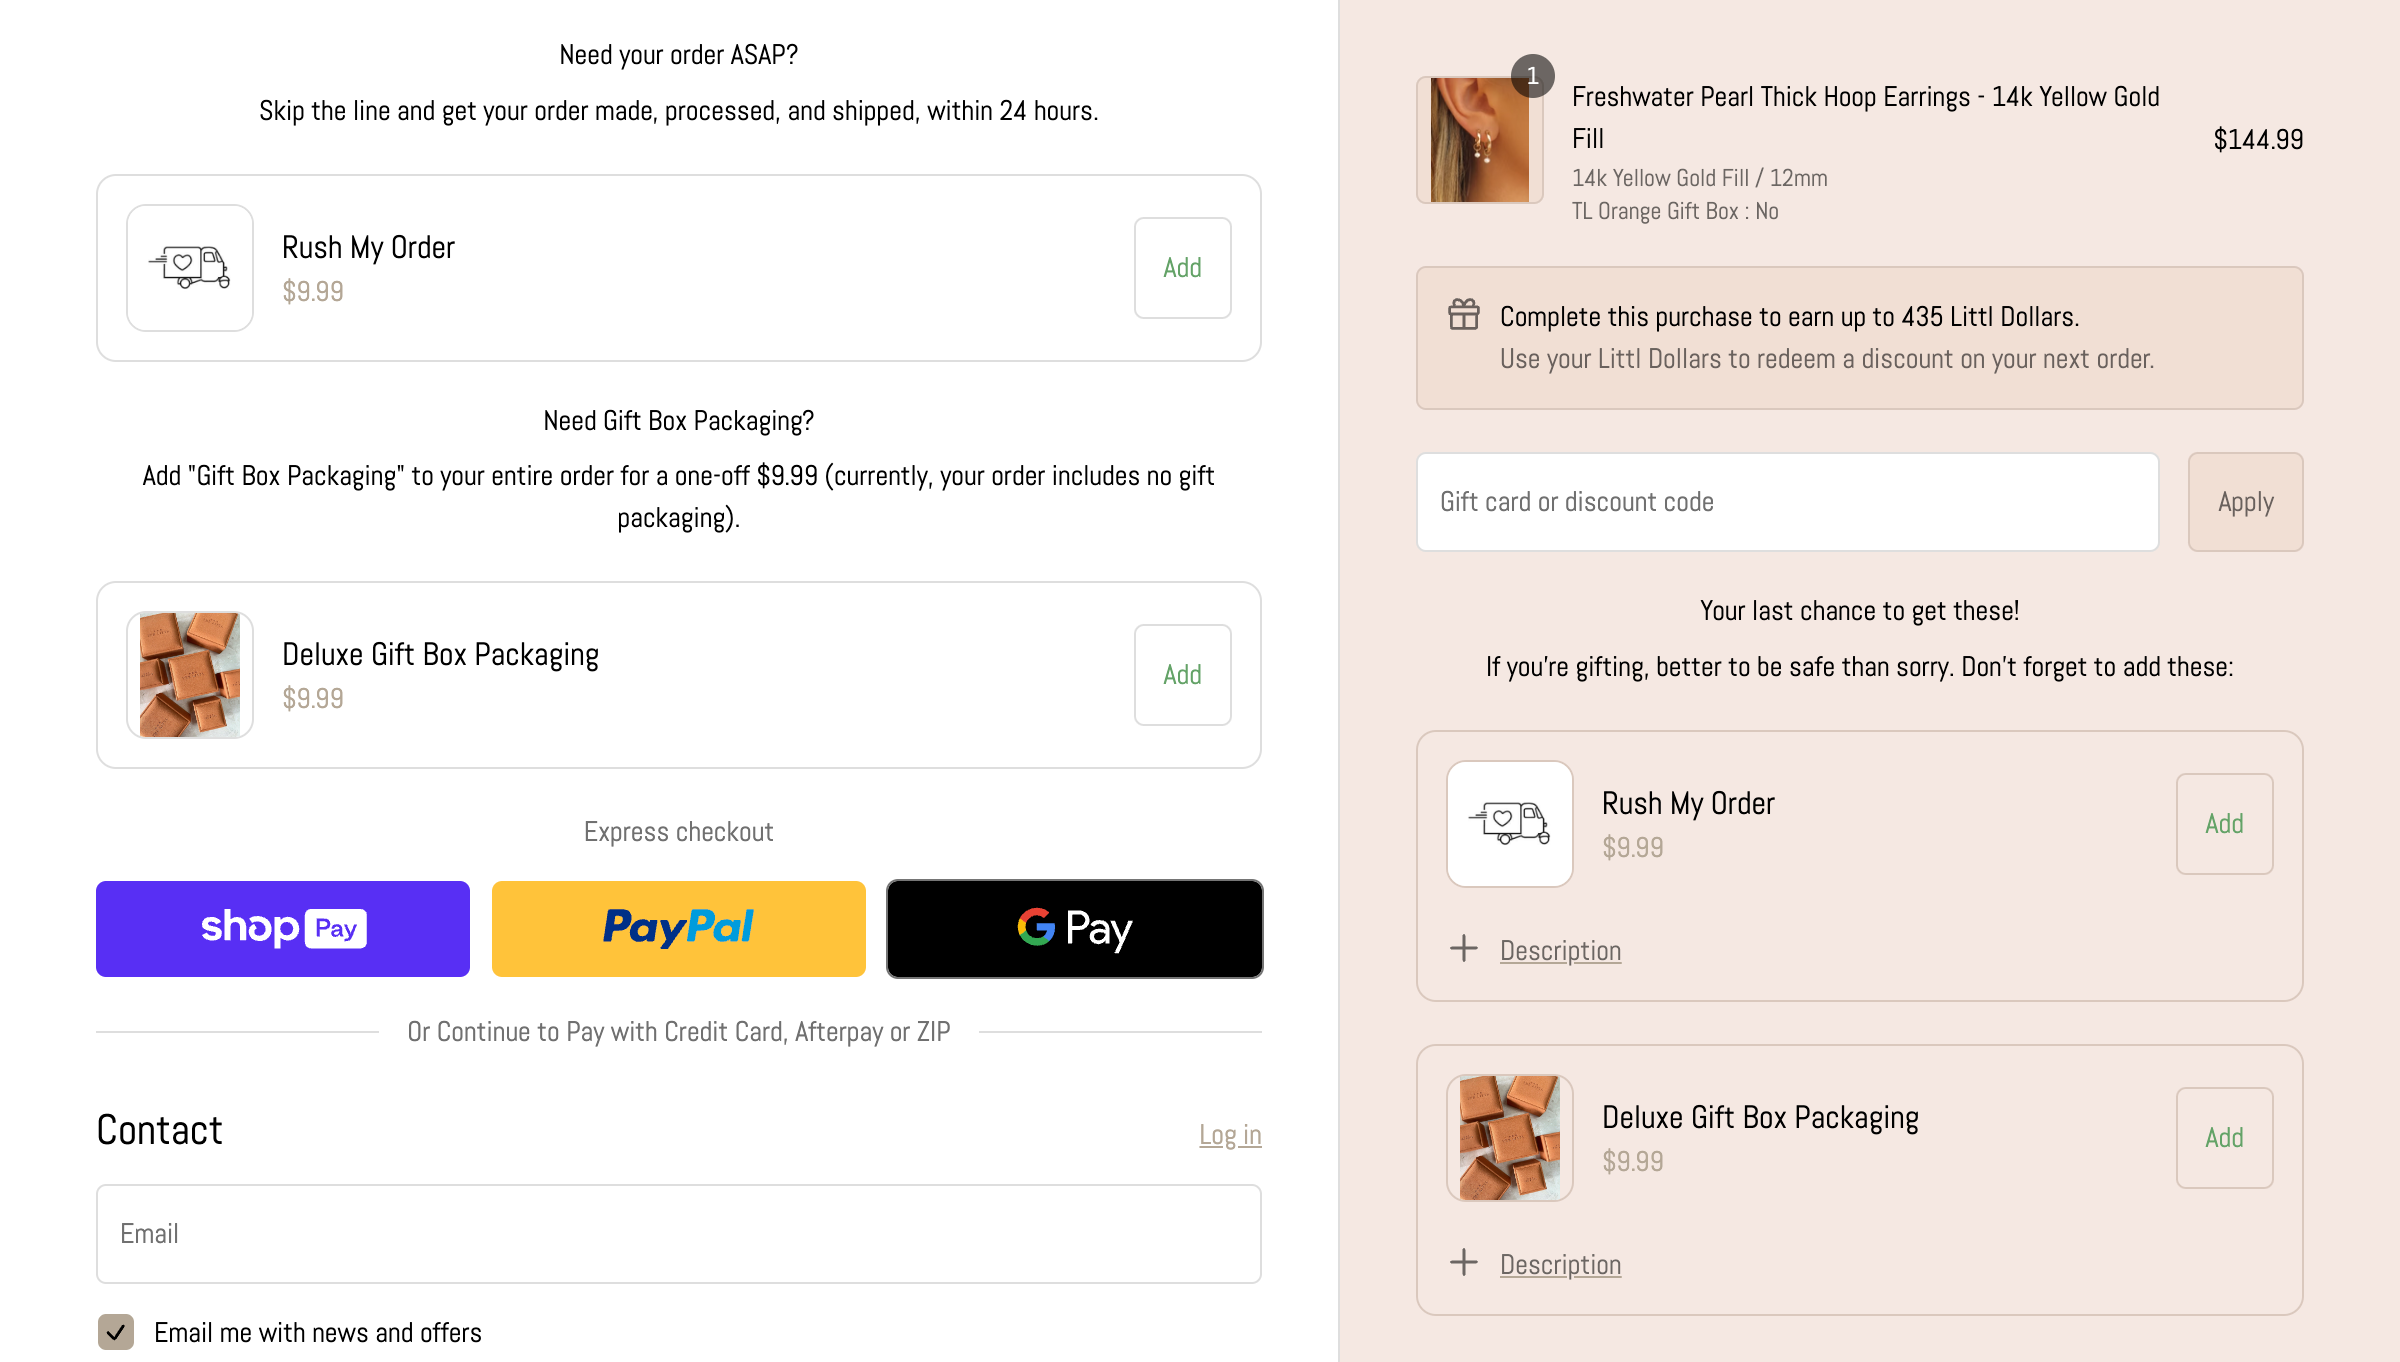
Task: Pay with PayPal
Action: (679, 929)
